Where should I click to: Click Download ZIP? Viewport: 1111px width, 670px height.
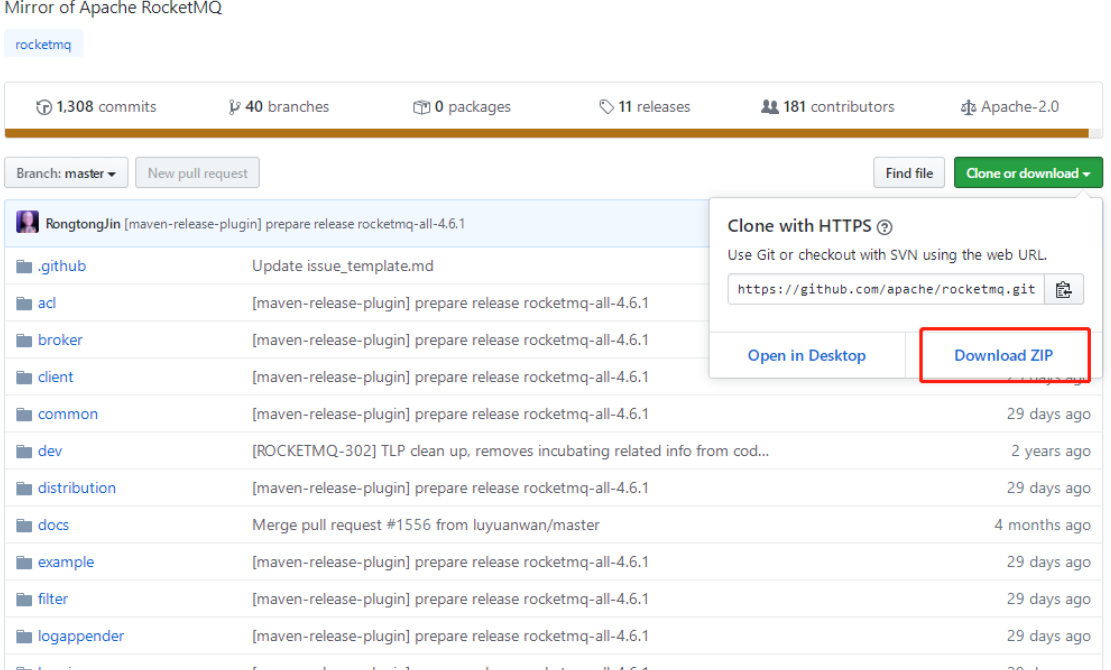1003,356
